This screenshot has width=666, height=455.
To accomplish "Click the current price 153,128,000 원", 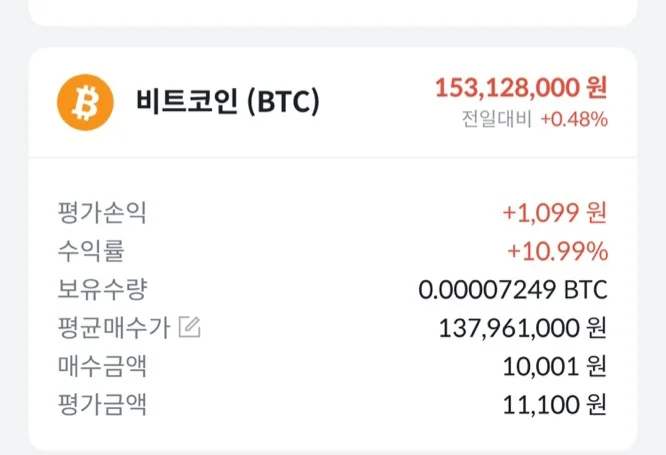I will [x=520, y=88].
